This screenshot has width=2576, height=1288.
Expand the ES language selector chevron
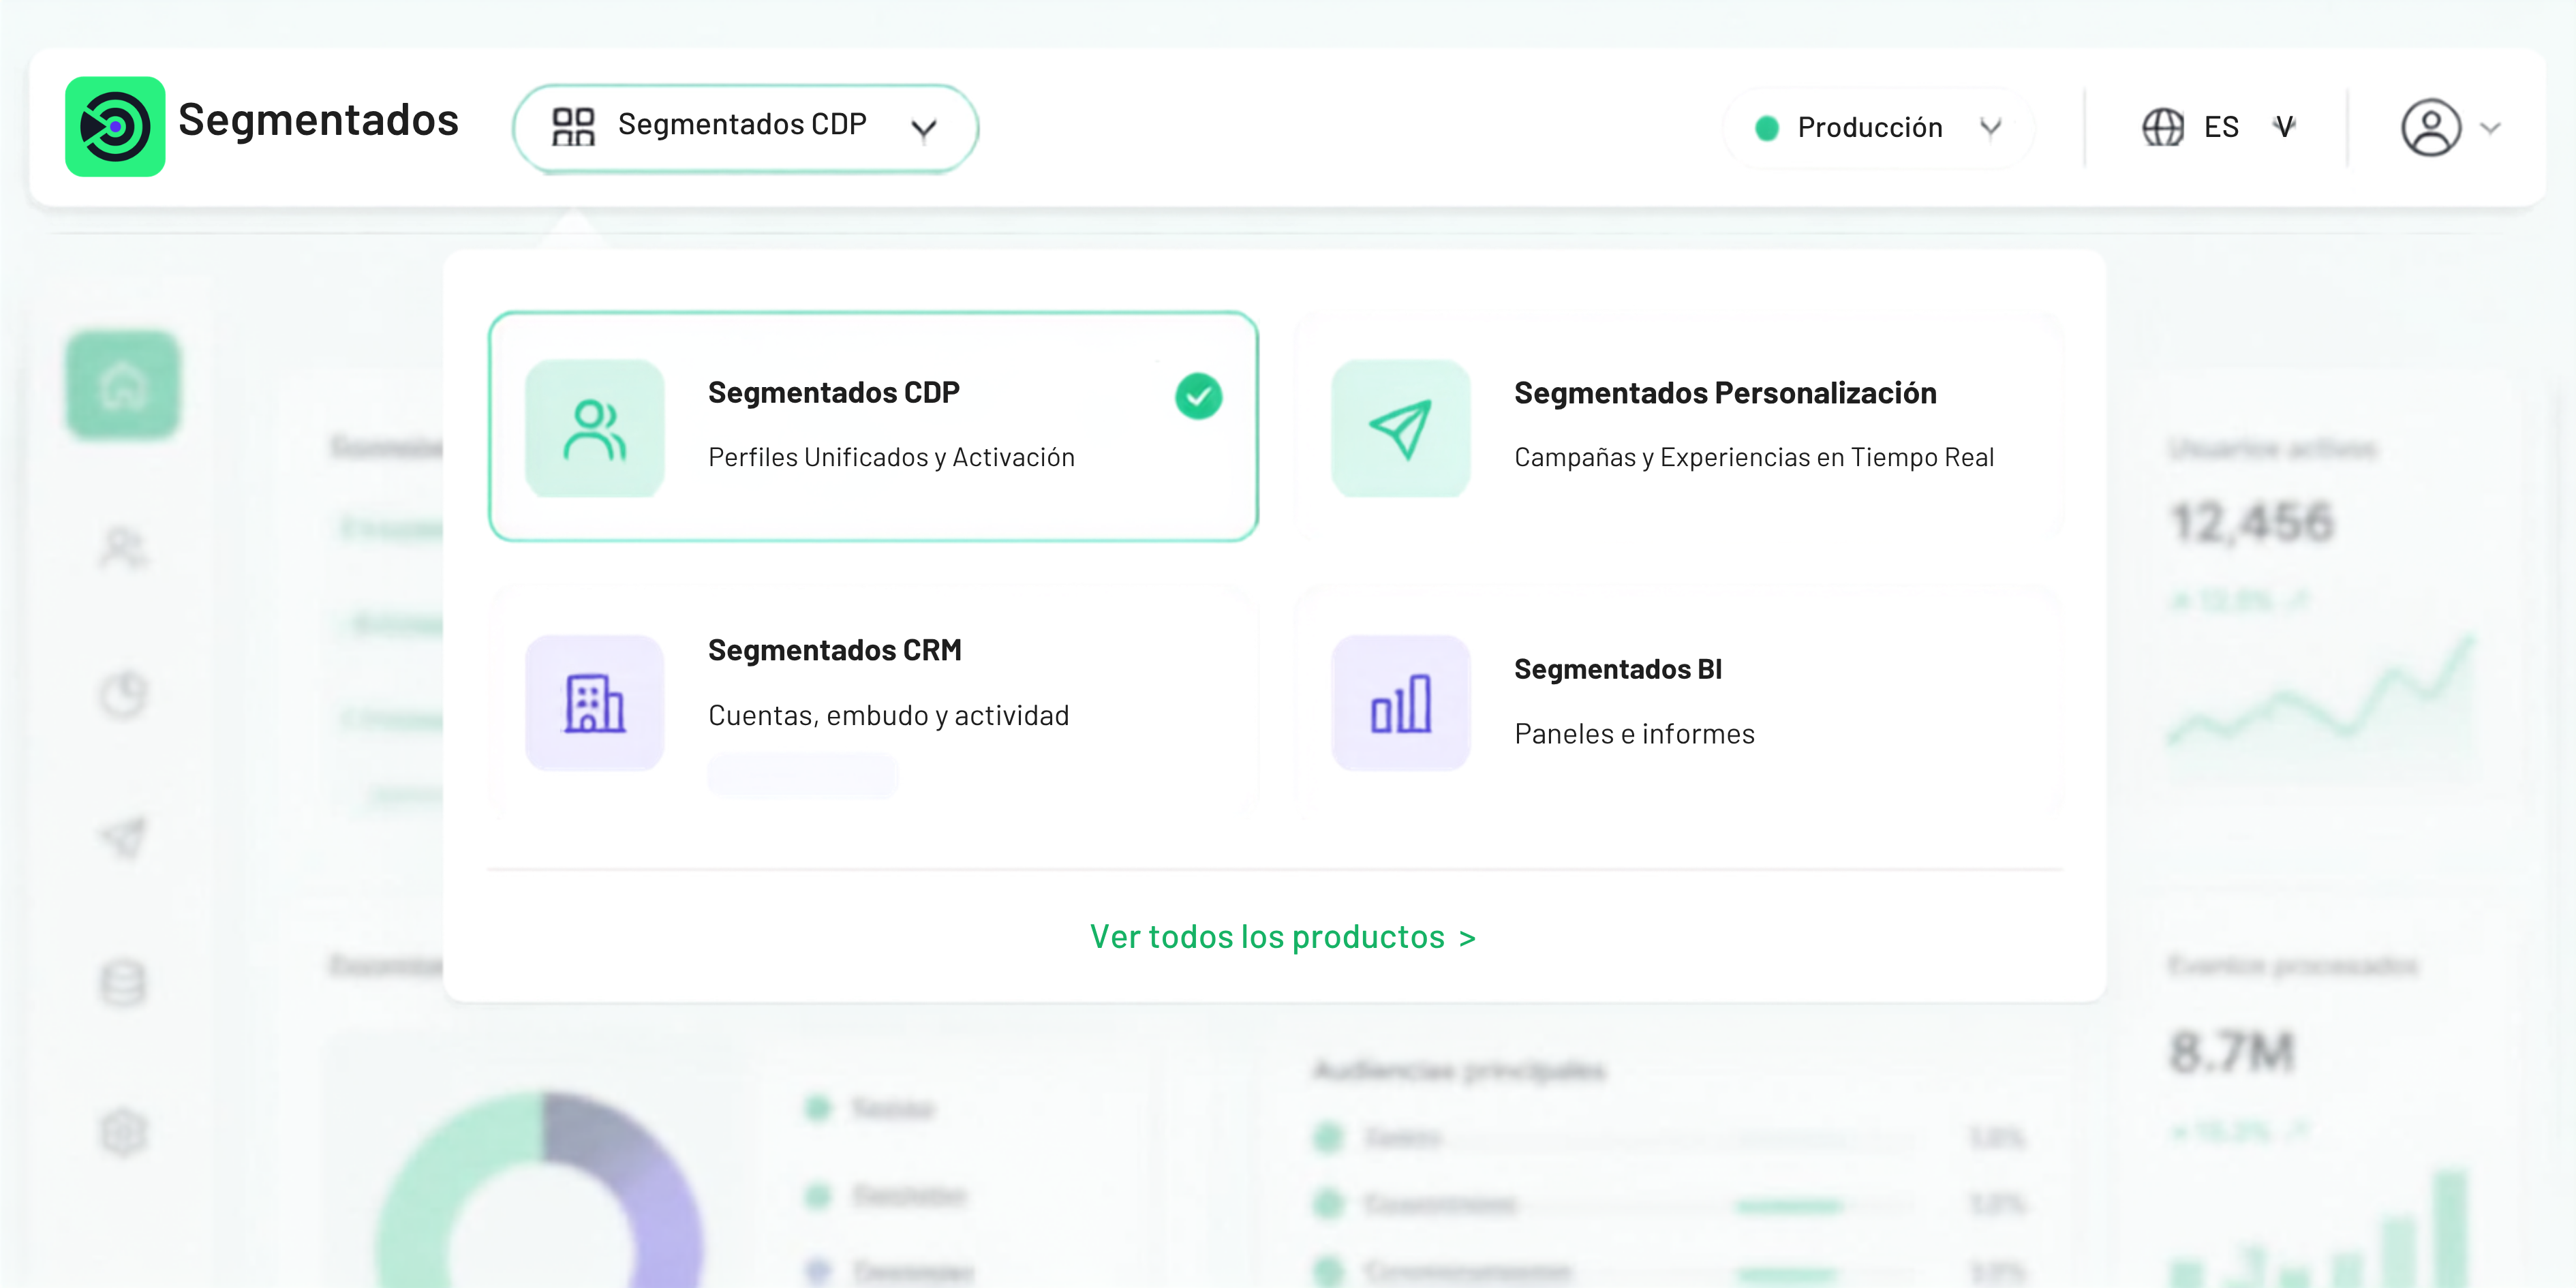coord(2284,127)
